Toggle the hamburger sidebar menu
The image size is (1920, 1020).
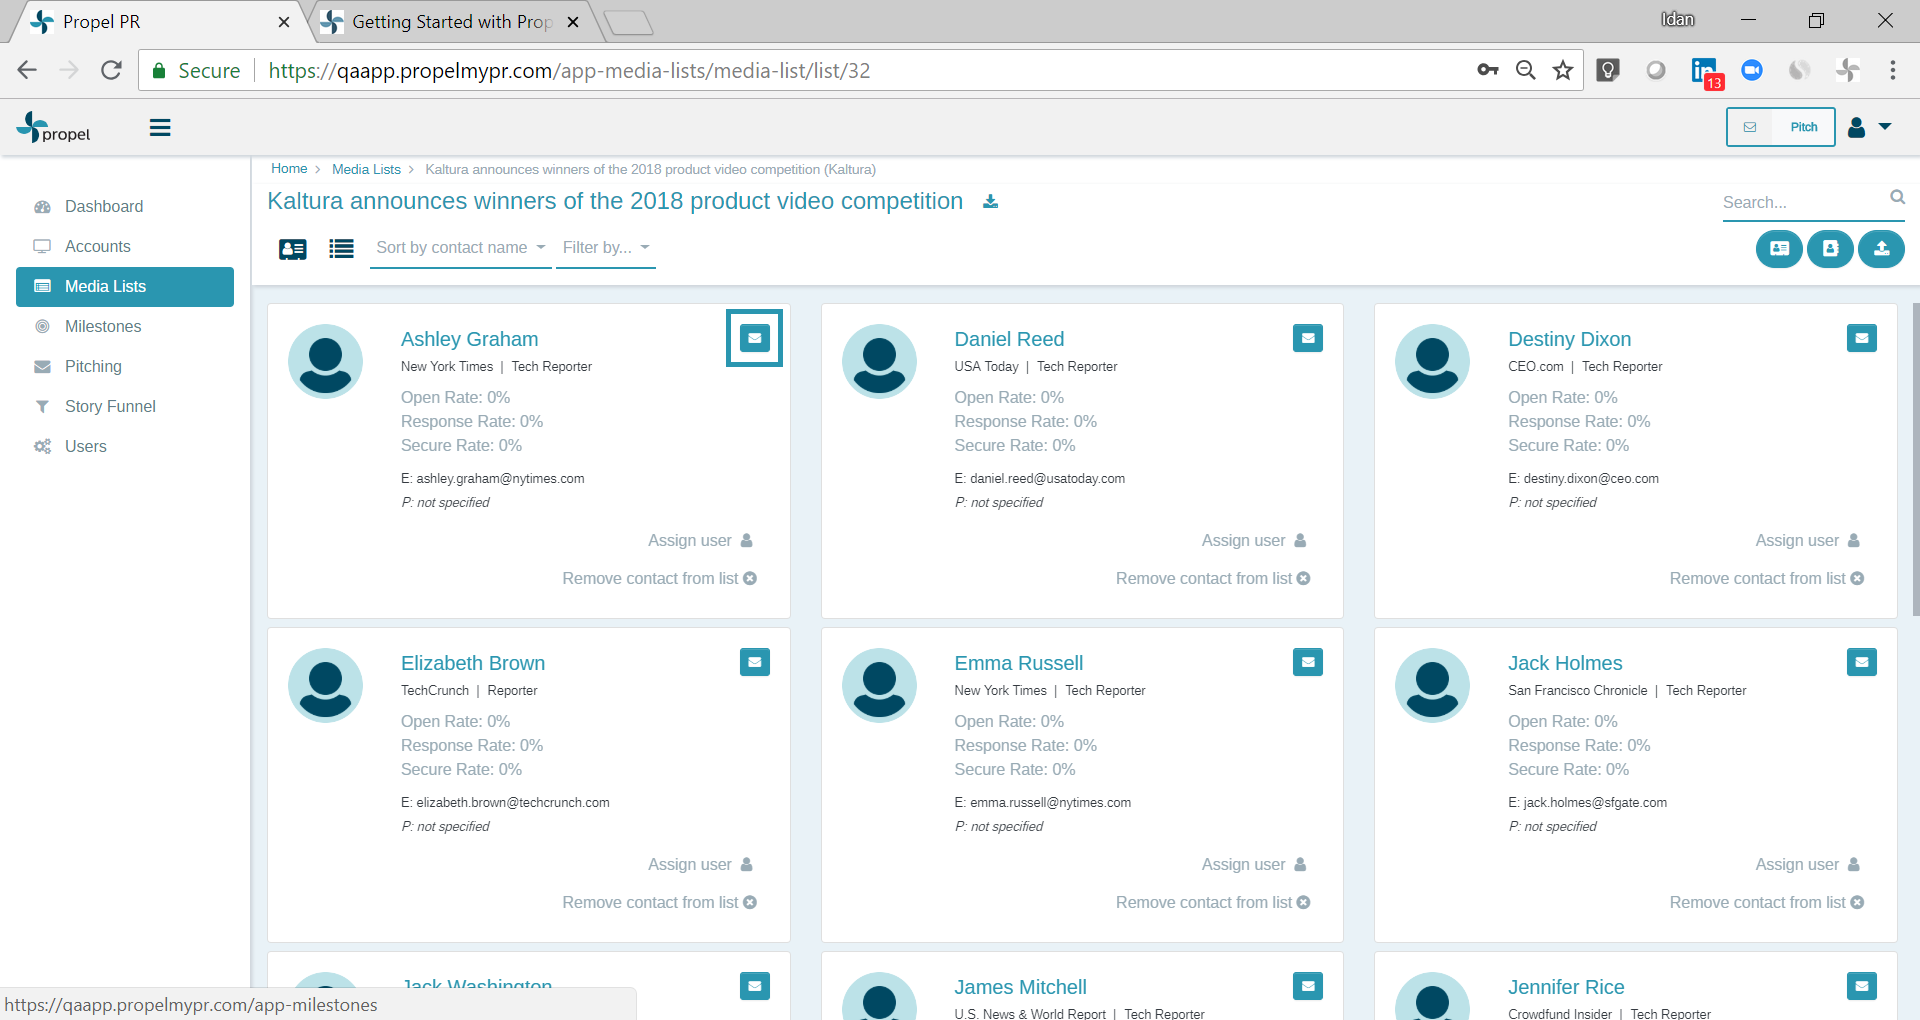point(160,128)
